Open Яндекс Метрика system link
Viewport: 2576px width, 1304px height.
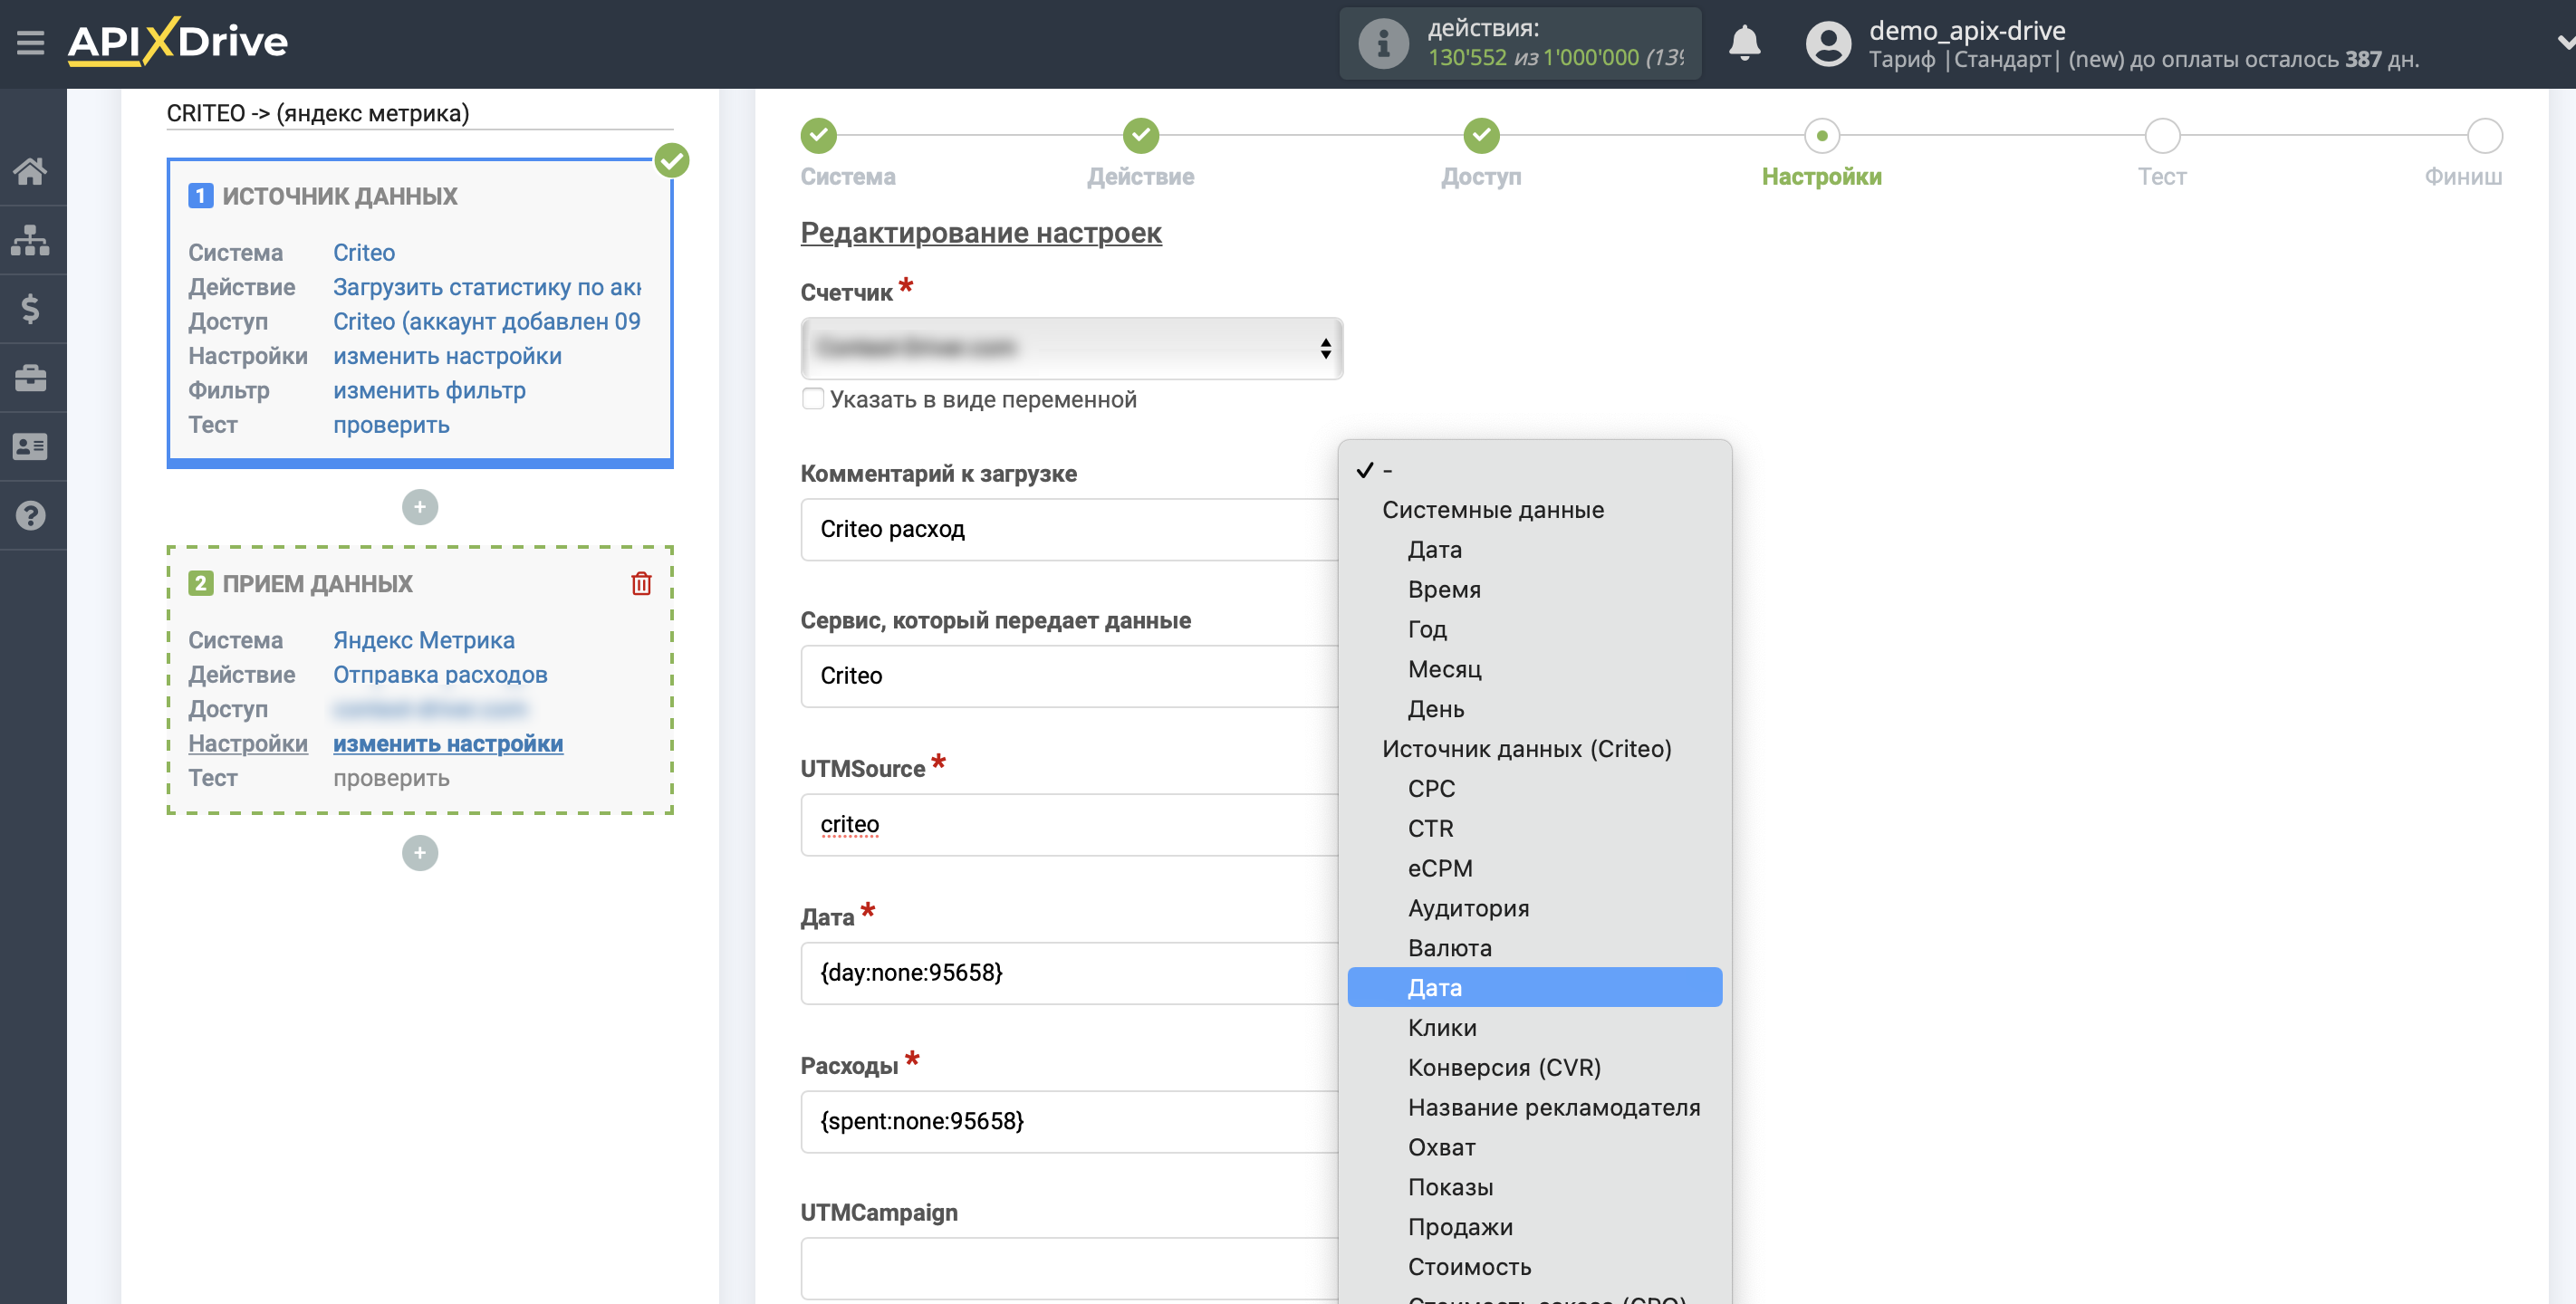(424, 640)
